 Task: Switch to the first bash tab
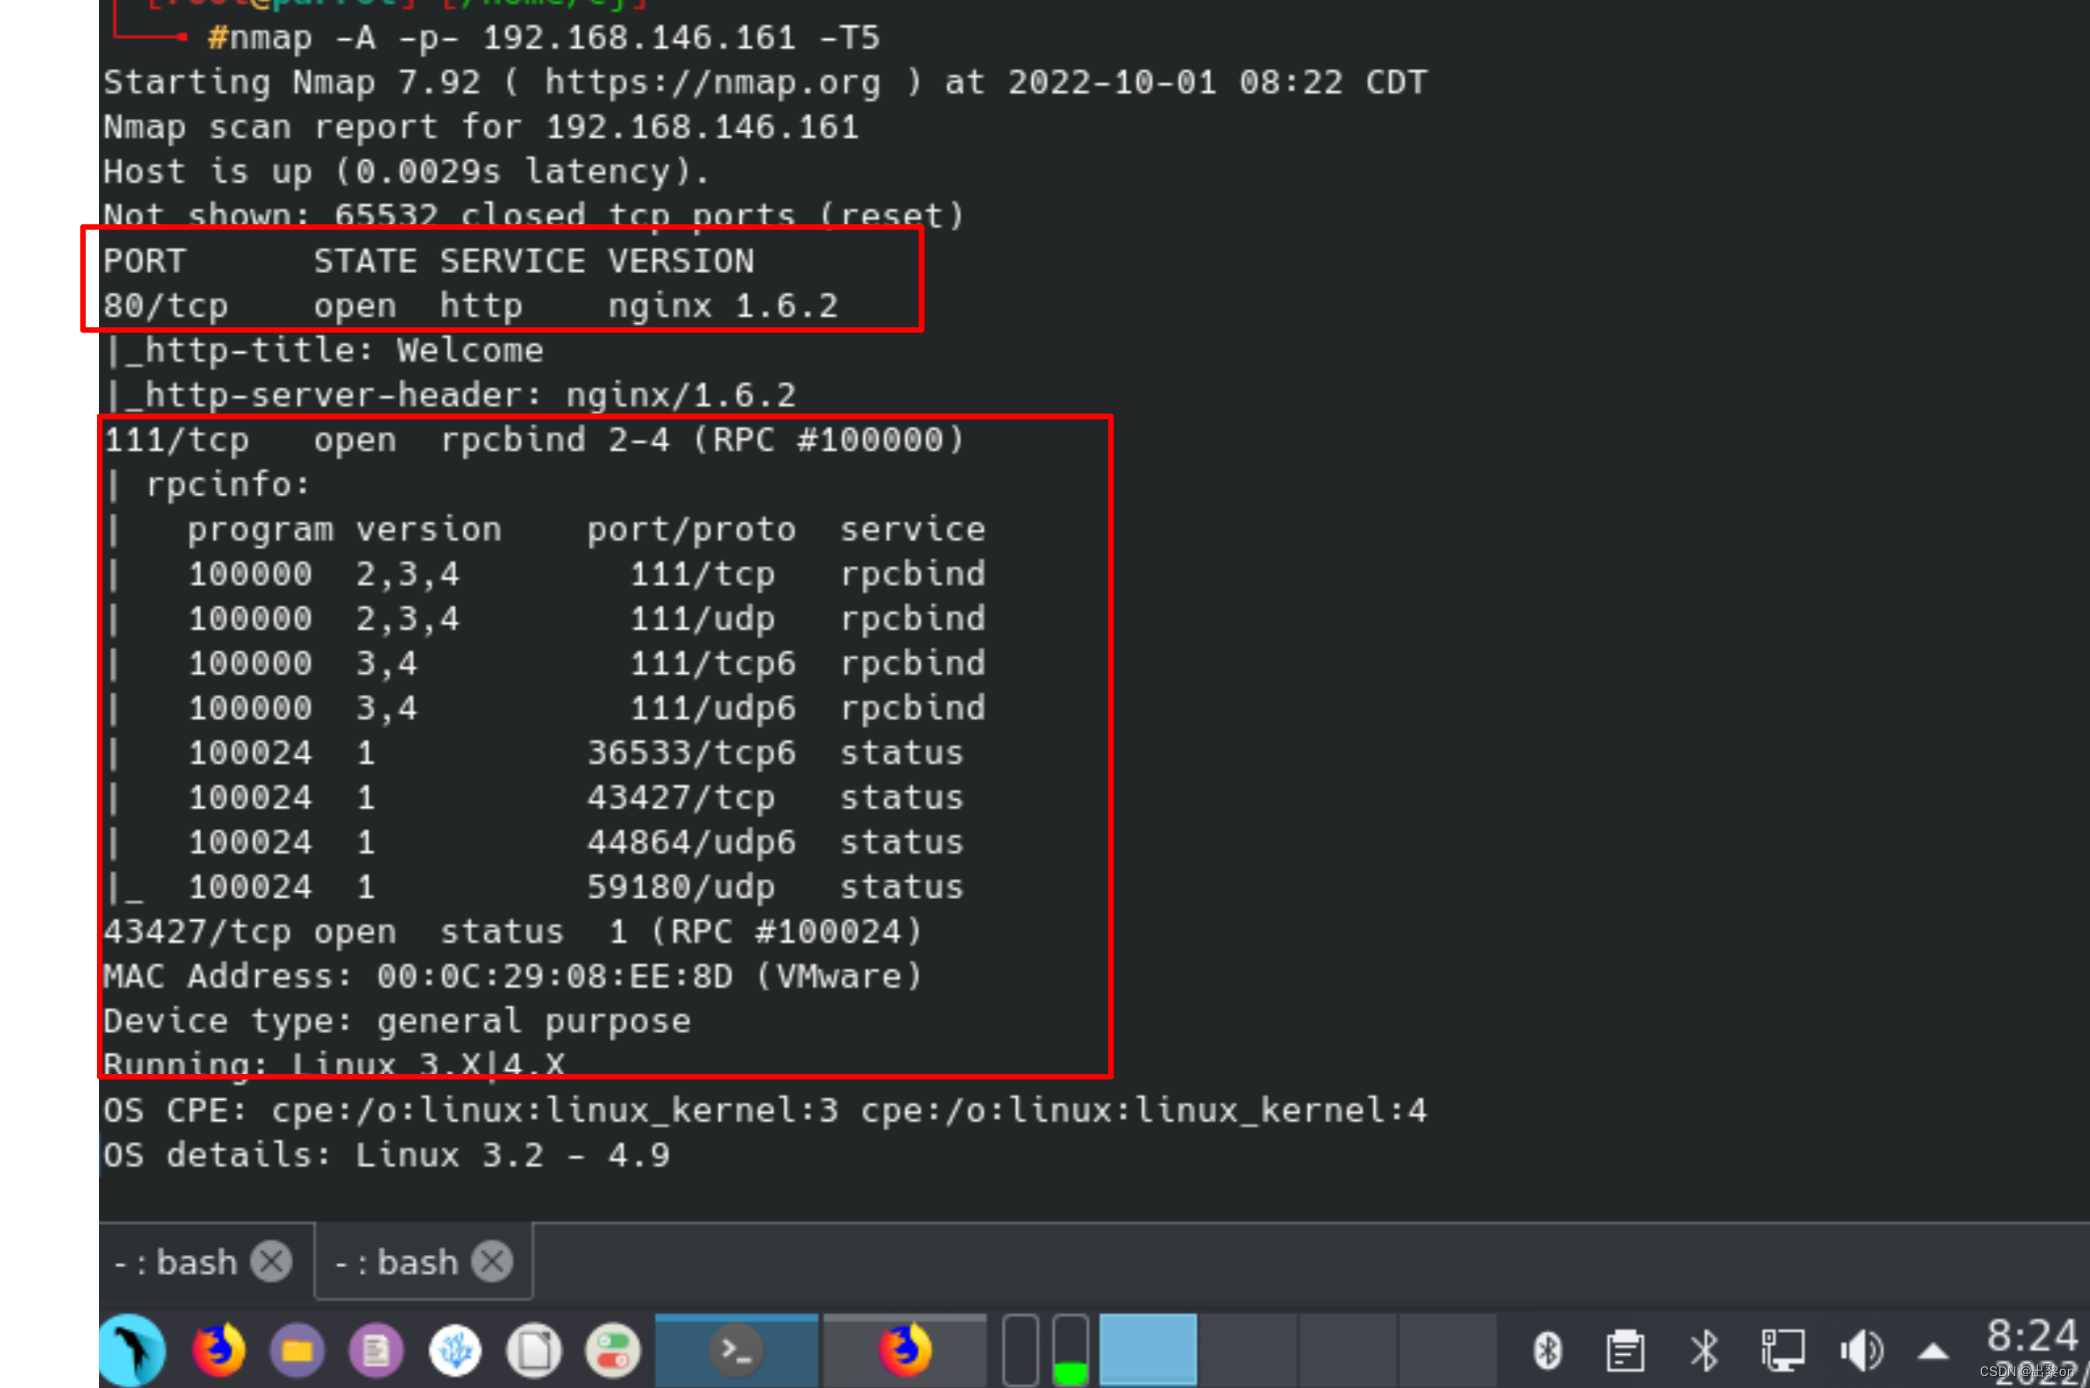pos(178,1262)
